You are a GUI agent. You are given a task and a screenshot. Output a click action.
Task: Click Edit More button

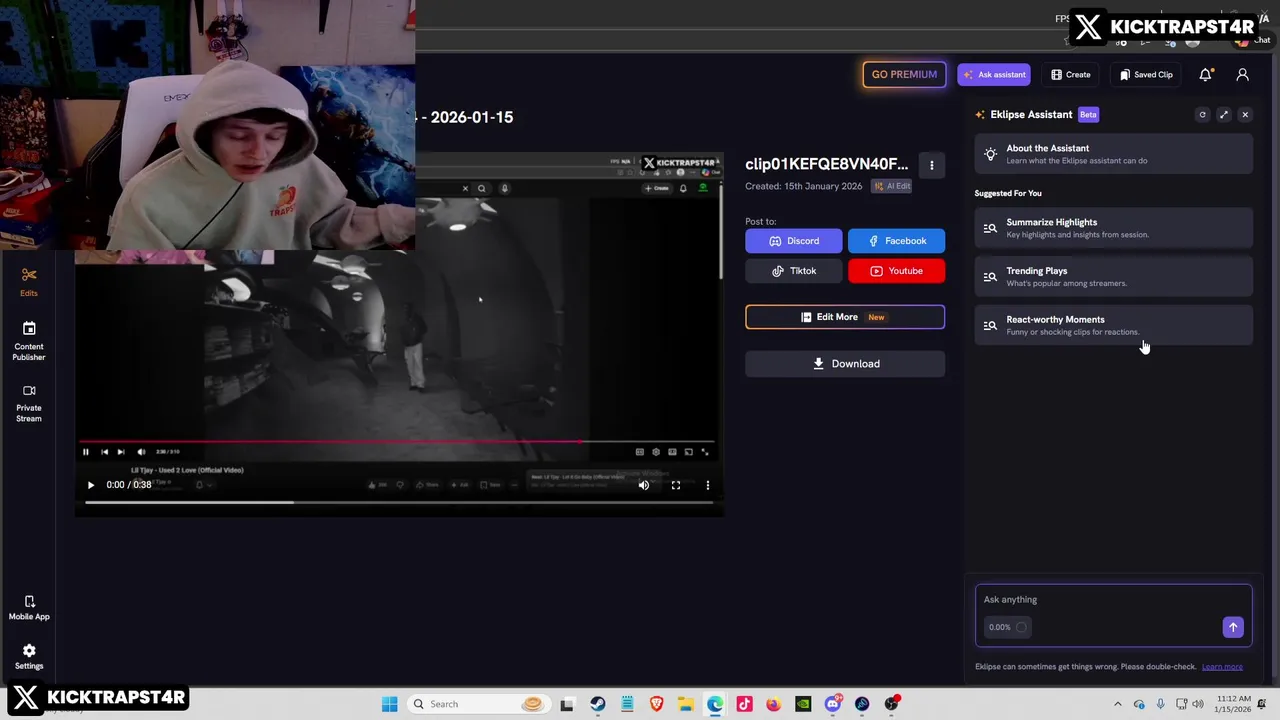[x=845, y=317]
